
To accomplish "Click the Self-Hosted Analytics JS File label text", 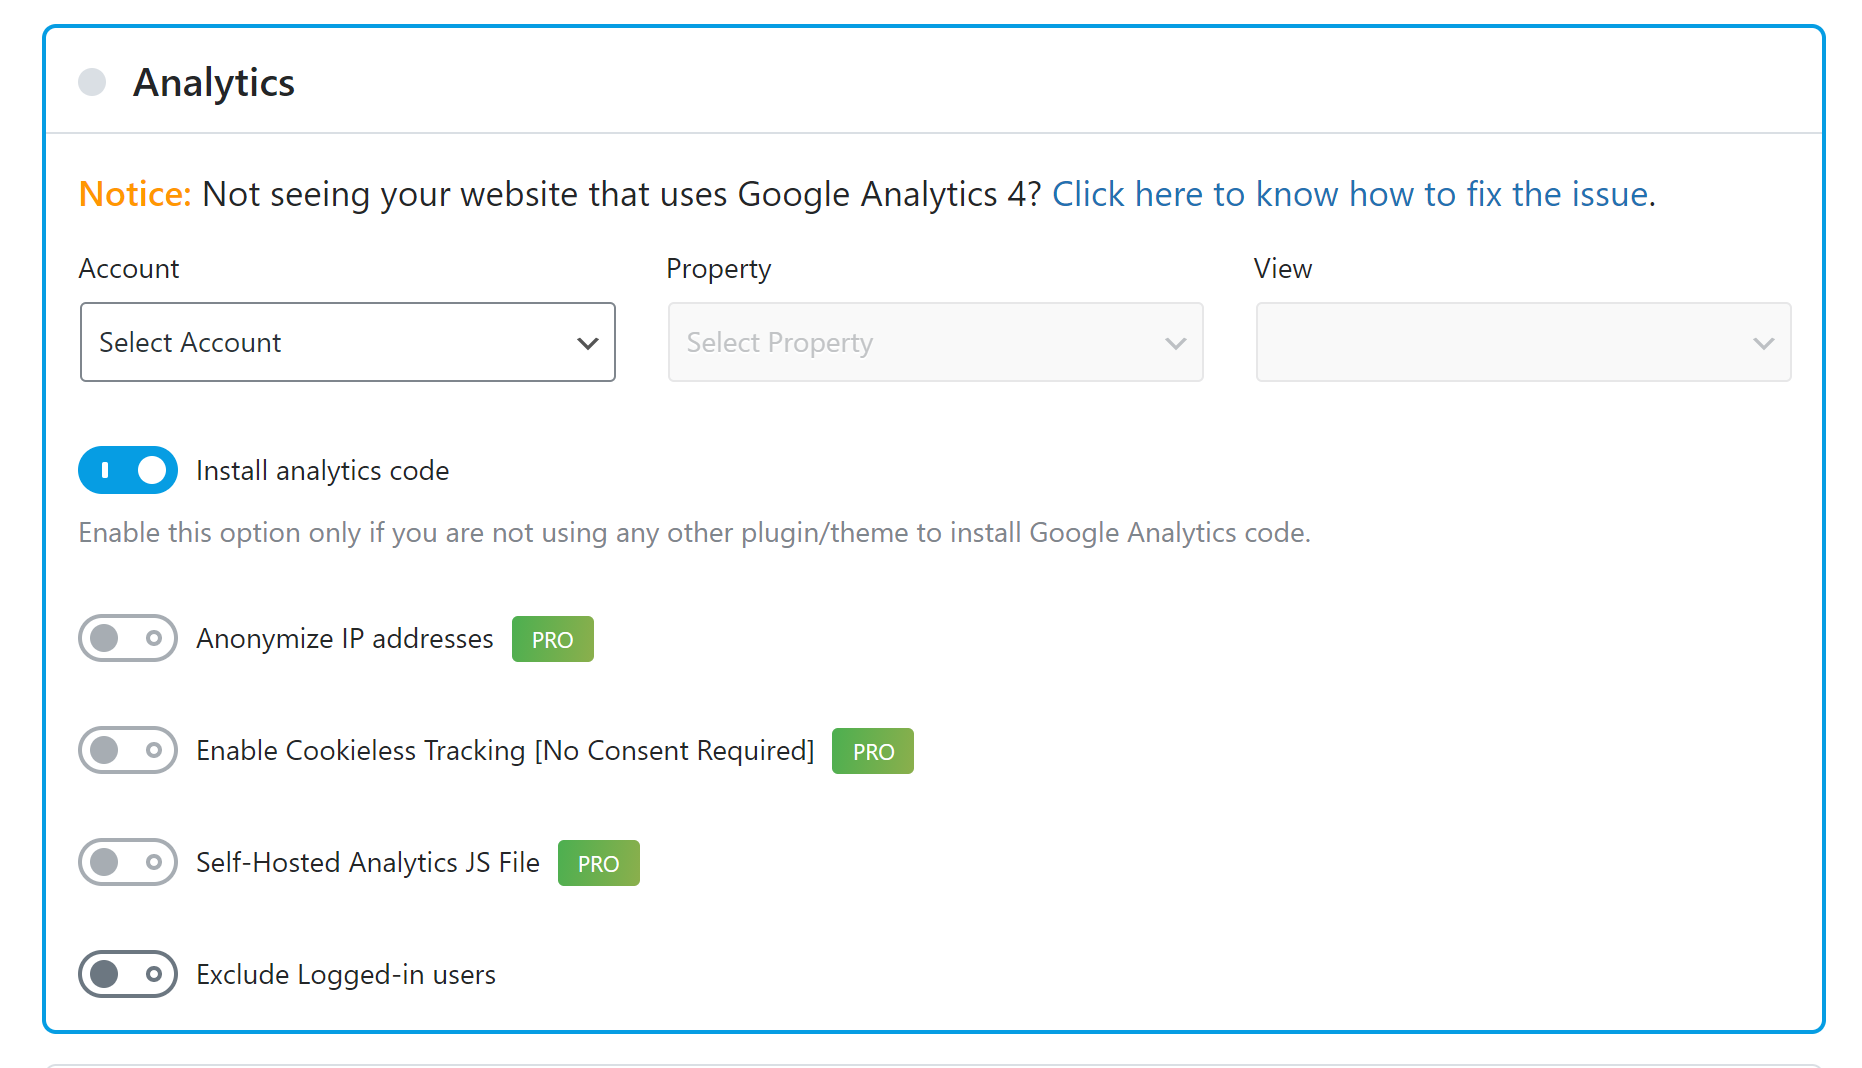I will coord(367,863).
